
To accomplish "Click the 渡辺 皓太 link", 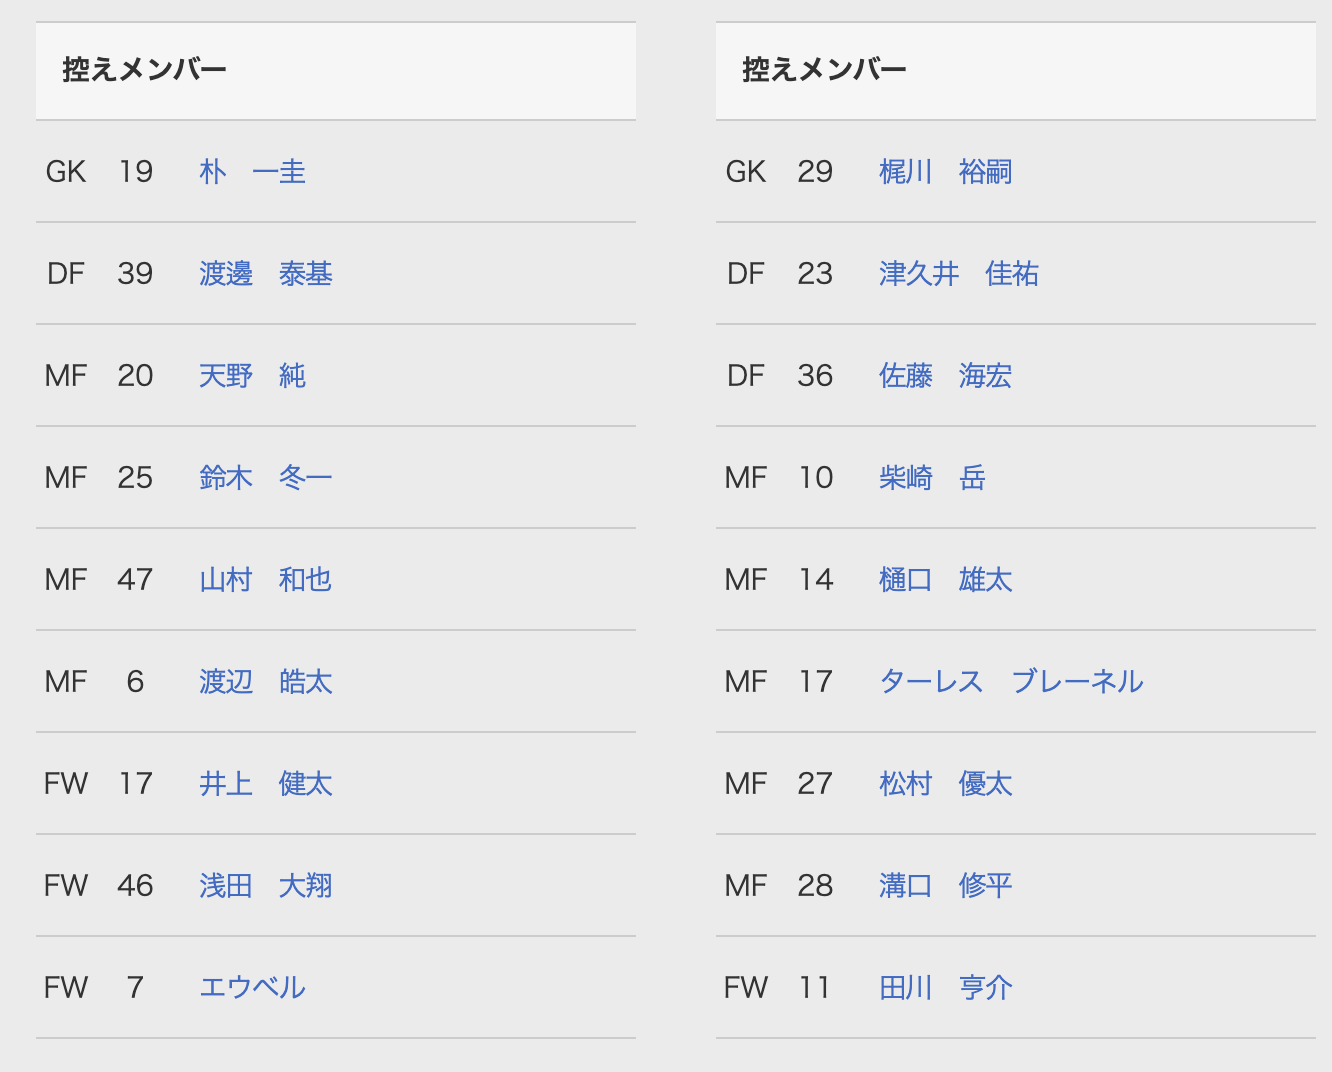I will click(x=265, y=682).
